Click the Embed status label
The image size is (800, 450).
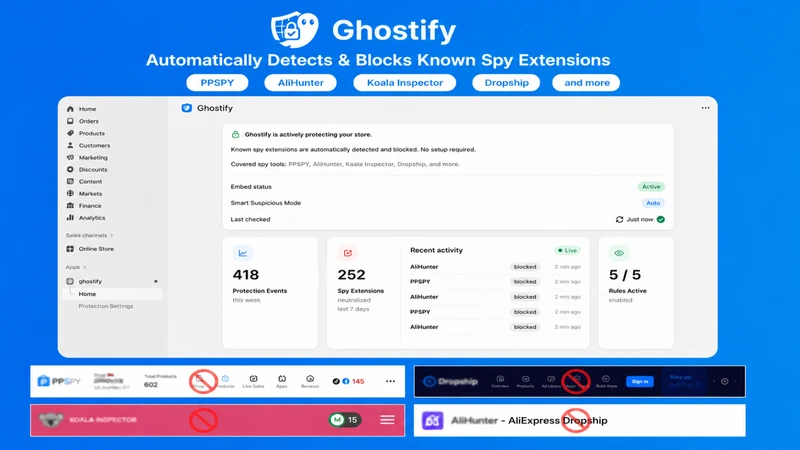pos(251,187)
